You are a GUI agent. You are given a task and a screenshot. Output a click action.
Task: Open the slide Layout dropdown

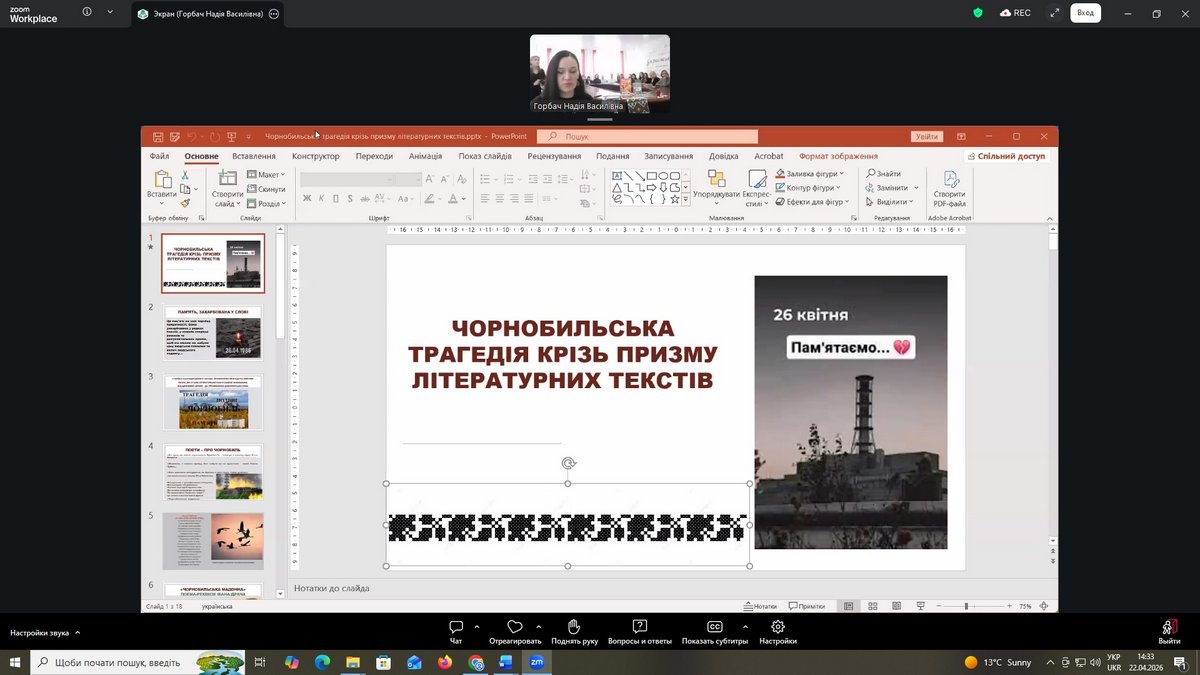coord(266,174)
